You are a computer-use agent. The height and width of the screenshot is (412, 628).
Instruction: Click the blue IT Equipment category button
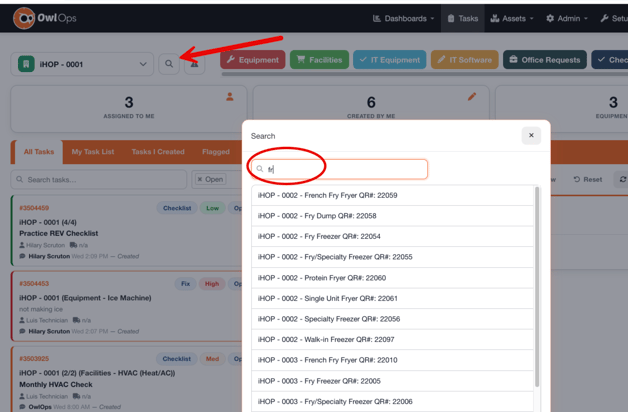[390, 60]
